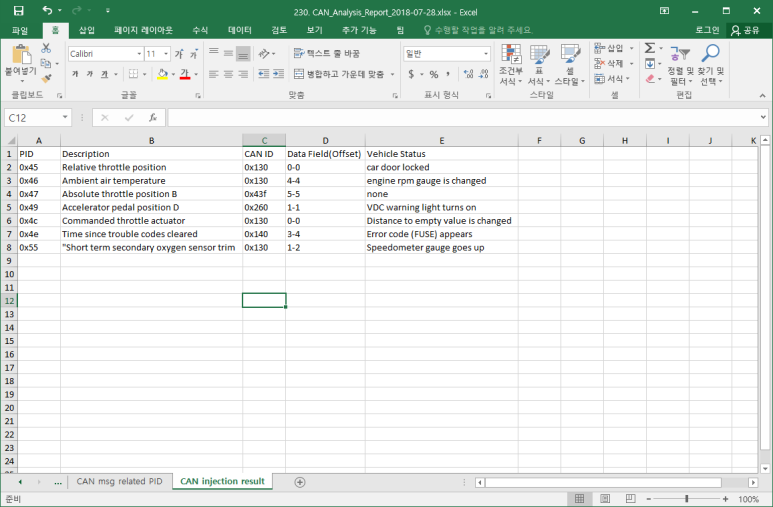Click the Insert cells button

[610, 48]
